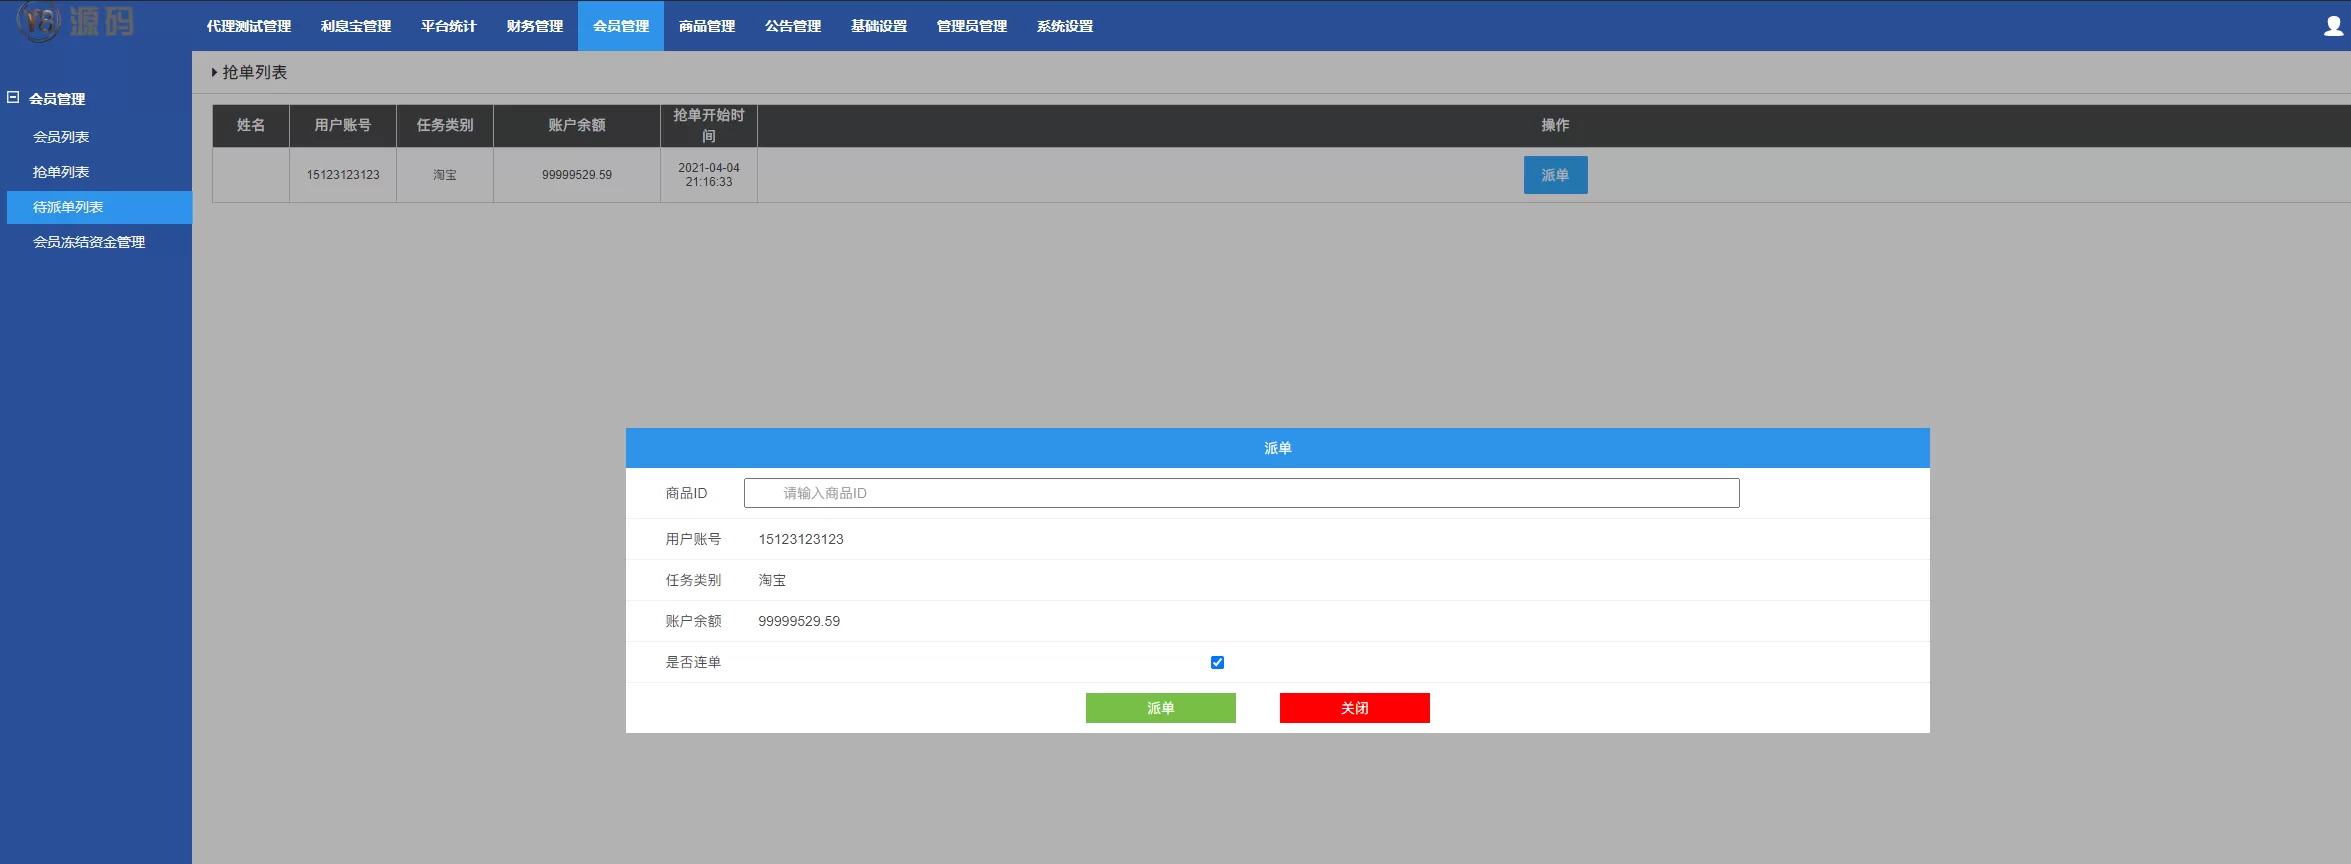This screenshot has height=864, width=2351.
Task: Open the 系统设置 menu
Action: point(1065,26)
